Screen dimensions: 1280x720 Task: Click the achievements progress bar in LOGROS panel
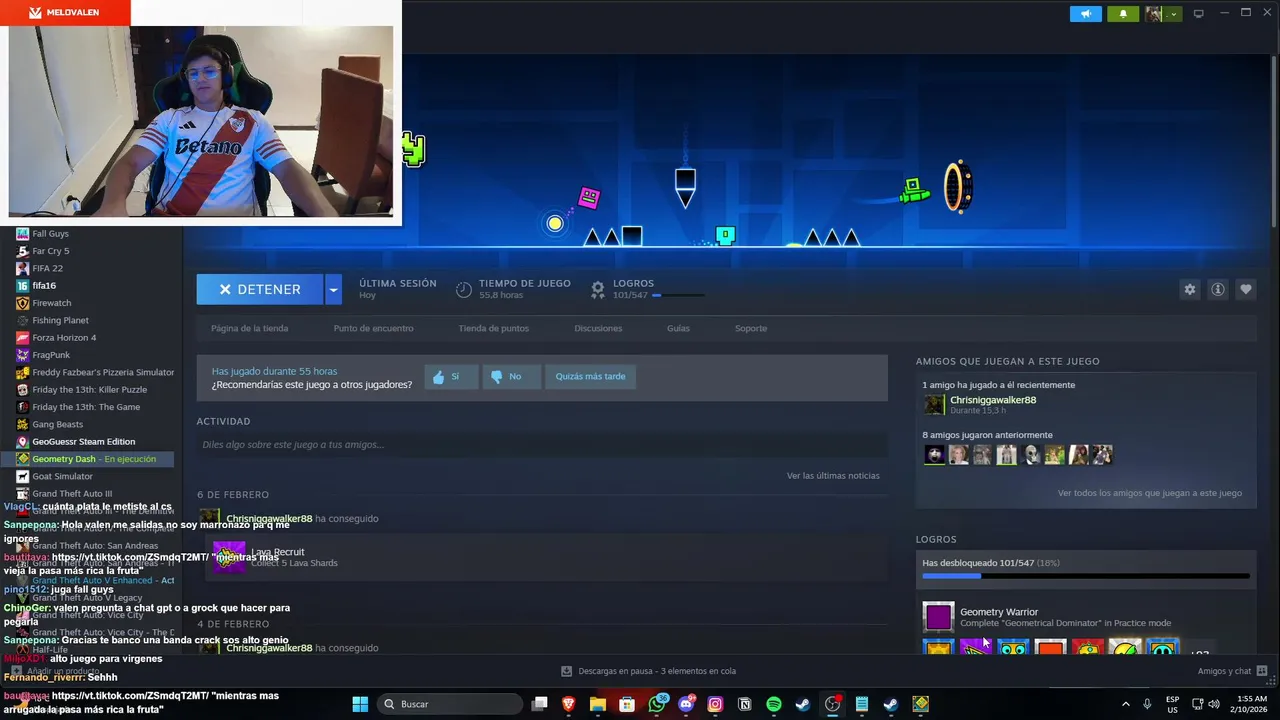pos(1085,576)
